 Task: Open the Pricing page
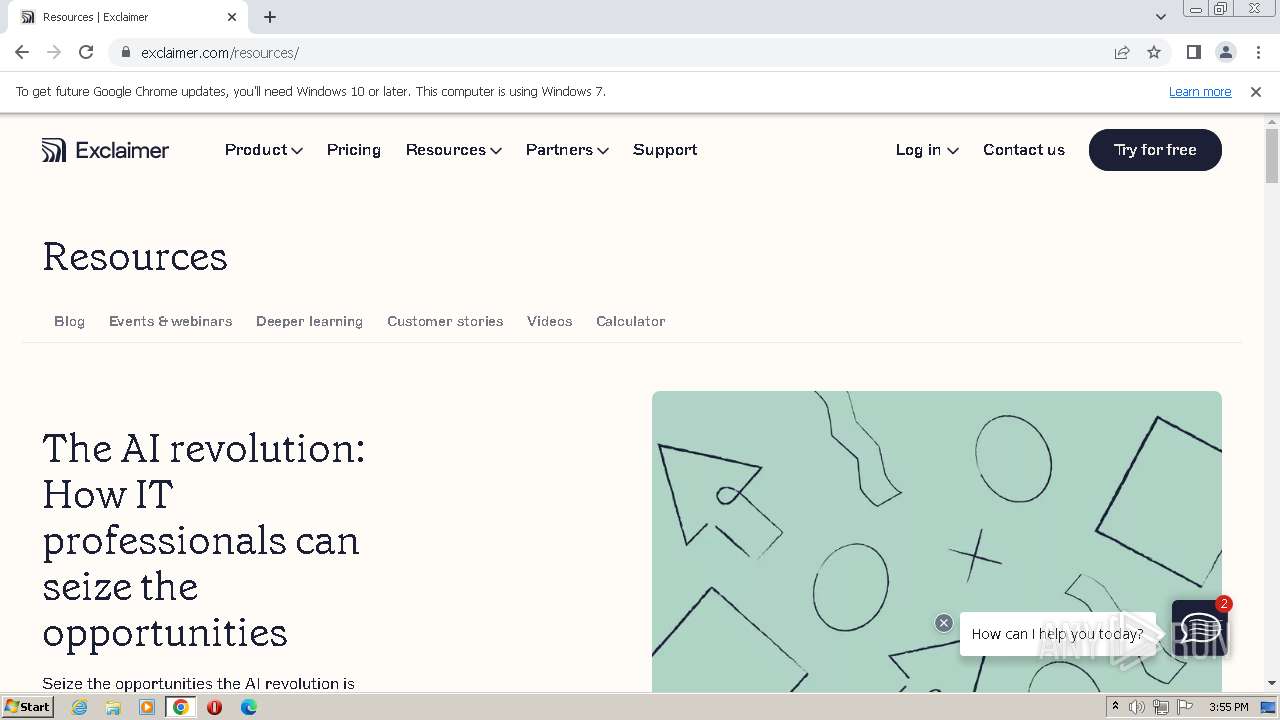point(354,150)
